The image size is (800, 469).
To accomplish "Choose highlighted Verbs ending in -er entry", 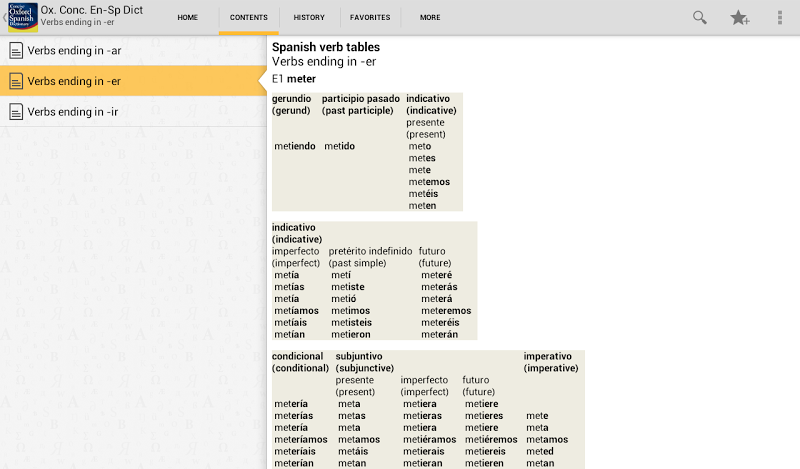I will (75, 81).
